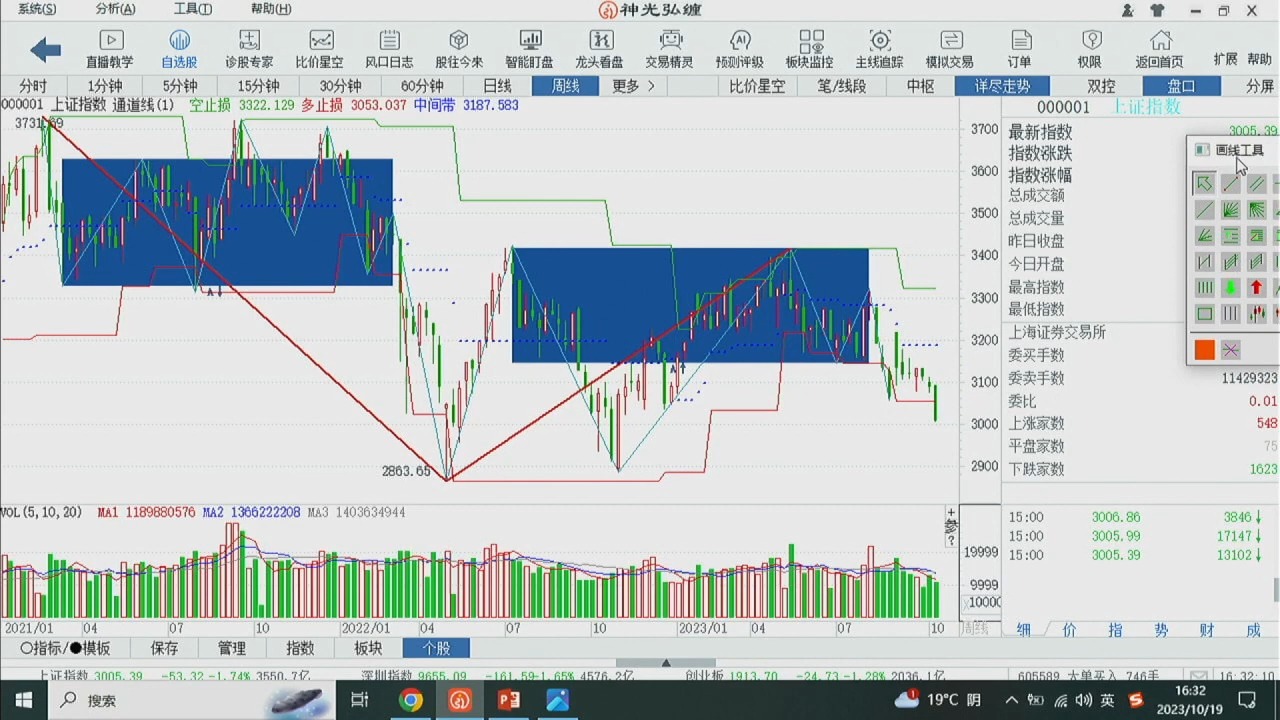Open 自选股 watchlist
Image resolution: width=1280 pixels, height=720 pixels.
coord(180,49)
